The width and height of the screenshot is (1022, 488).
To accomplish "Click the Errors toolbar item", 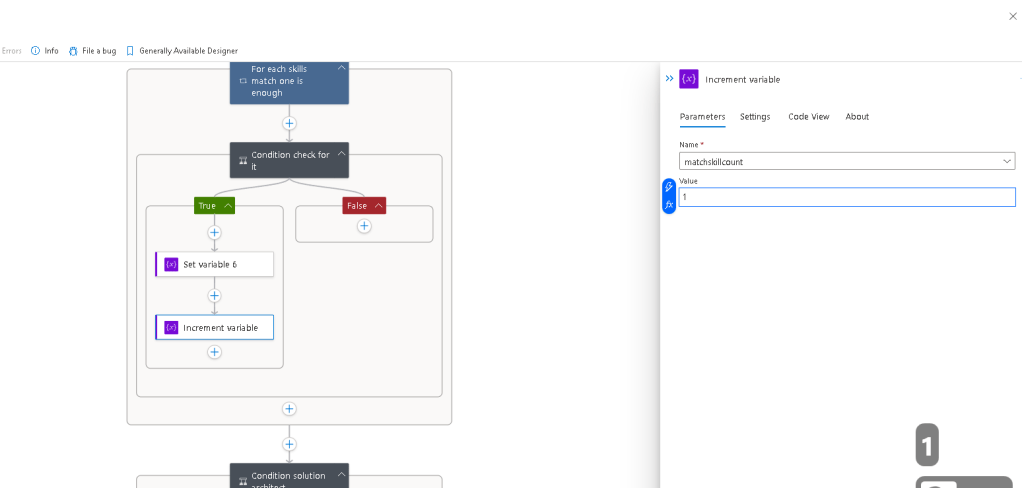I will click(11, 51).
